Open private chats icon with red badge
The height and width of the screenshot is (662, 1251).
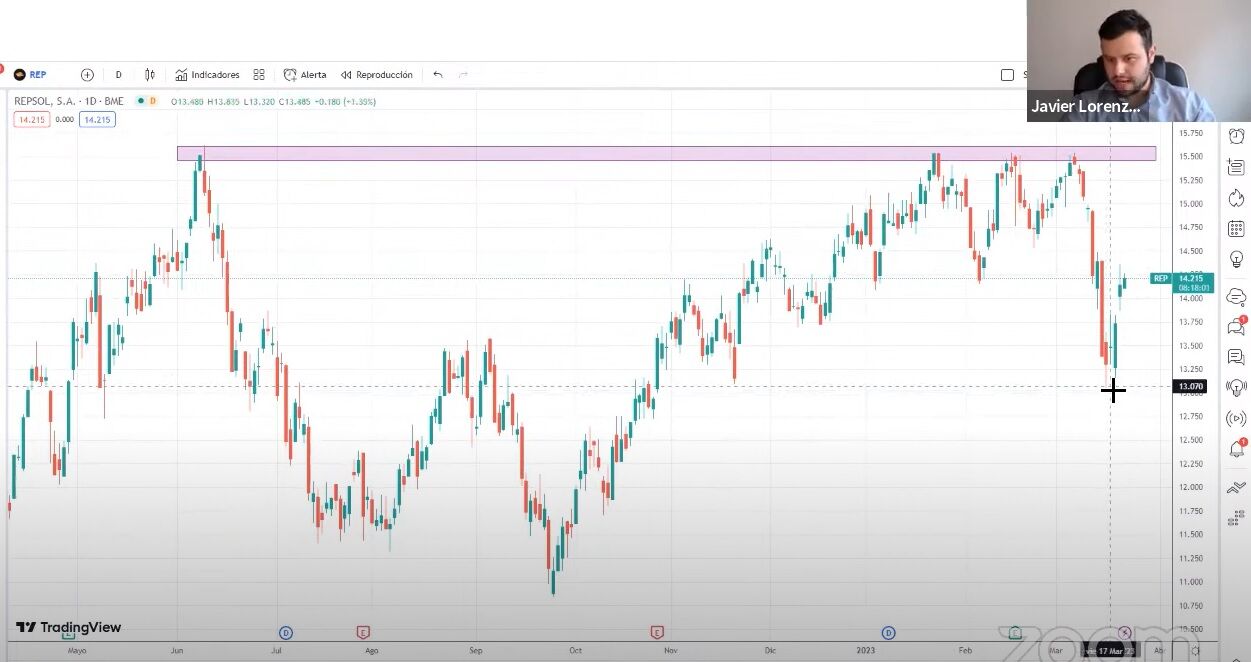click(1237, 326)
